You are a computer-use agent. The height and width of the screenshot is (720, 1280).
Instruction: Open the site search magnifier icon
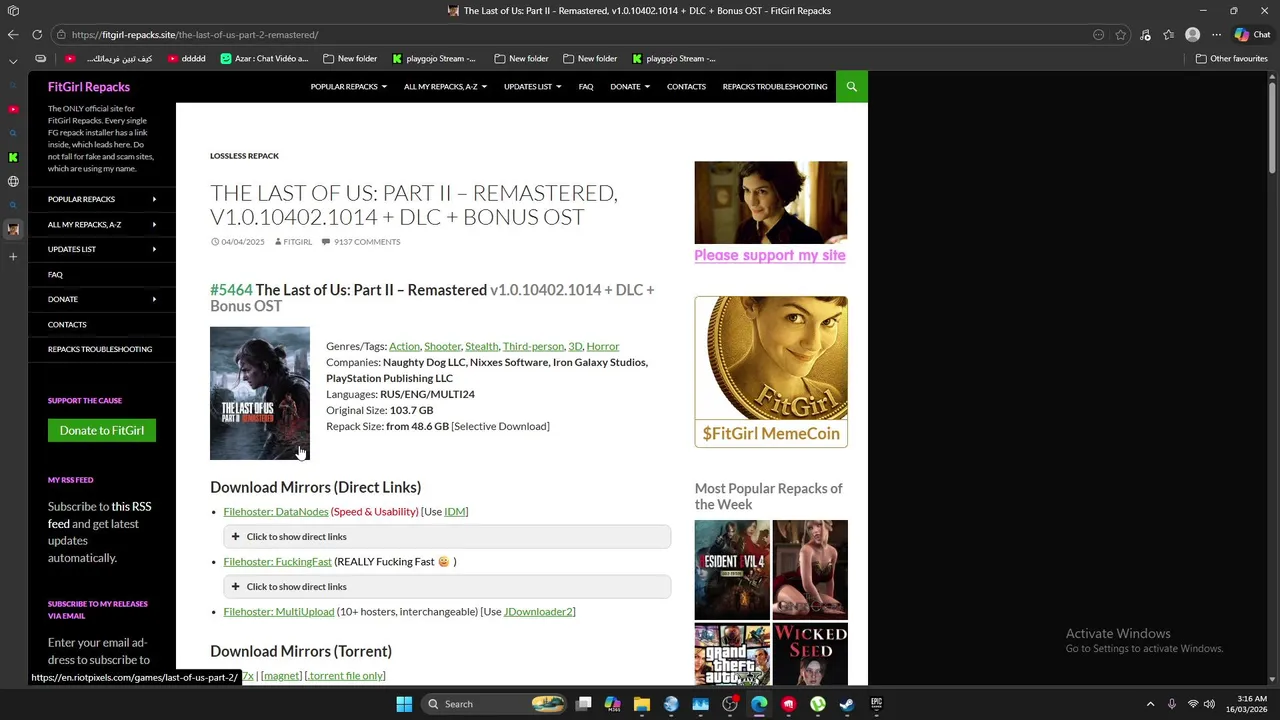(852, 86)
